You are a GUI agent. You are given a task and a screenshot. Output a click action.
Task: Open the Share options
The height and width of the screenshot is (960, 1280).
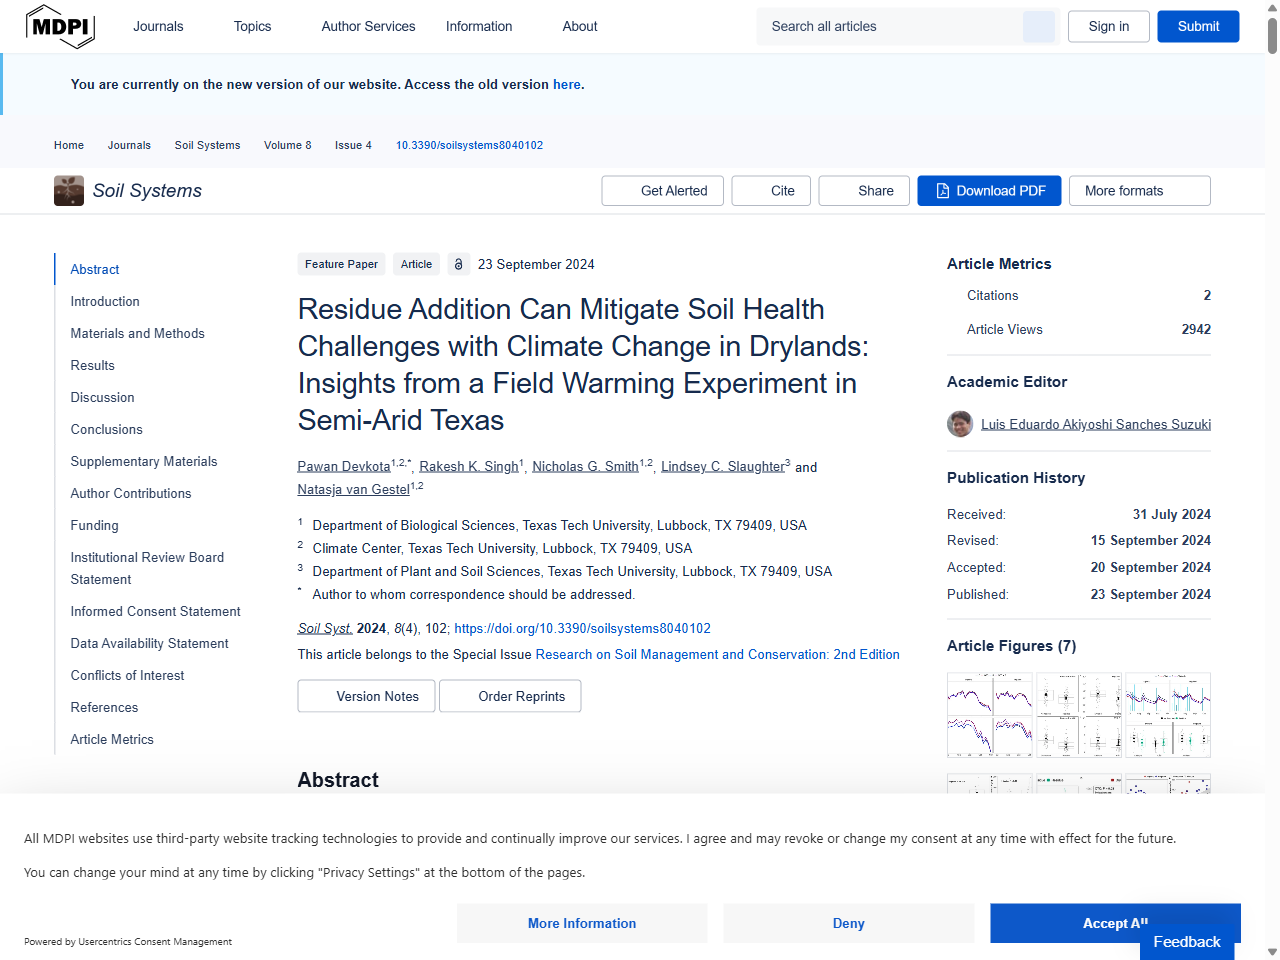(864, 191)
